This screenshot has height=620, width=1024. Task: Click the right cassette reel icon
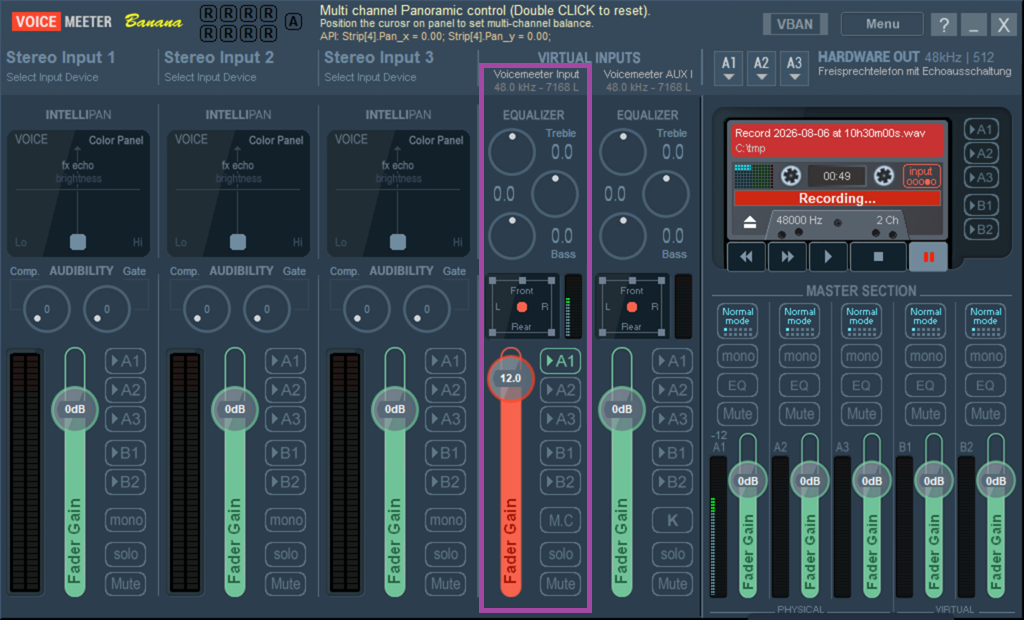tap(884, 176)
